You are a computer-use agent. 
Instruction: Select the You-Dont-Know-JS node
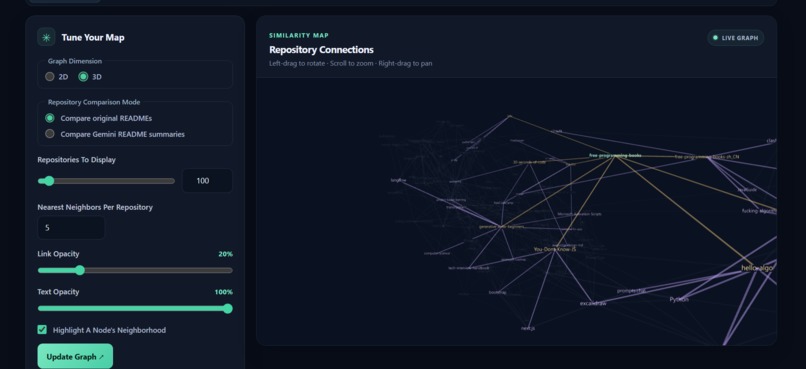(x=555, y=249)
